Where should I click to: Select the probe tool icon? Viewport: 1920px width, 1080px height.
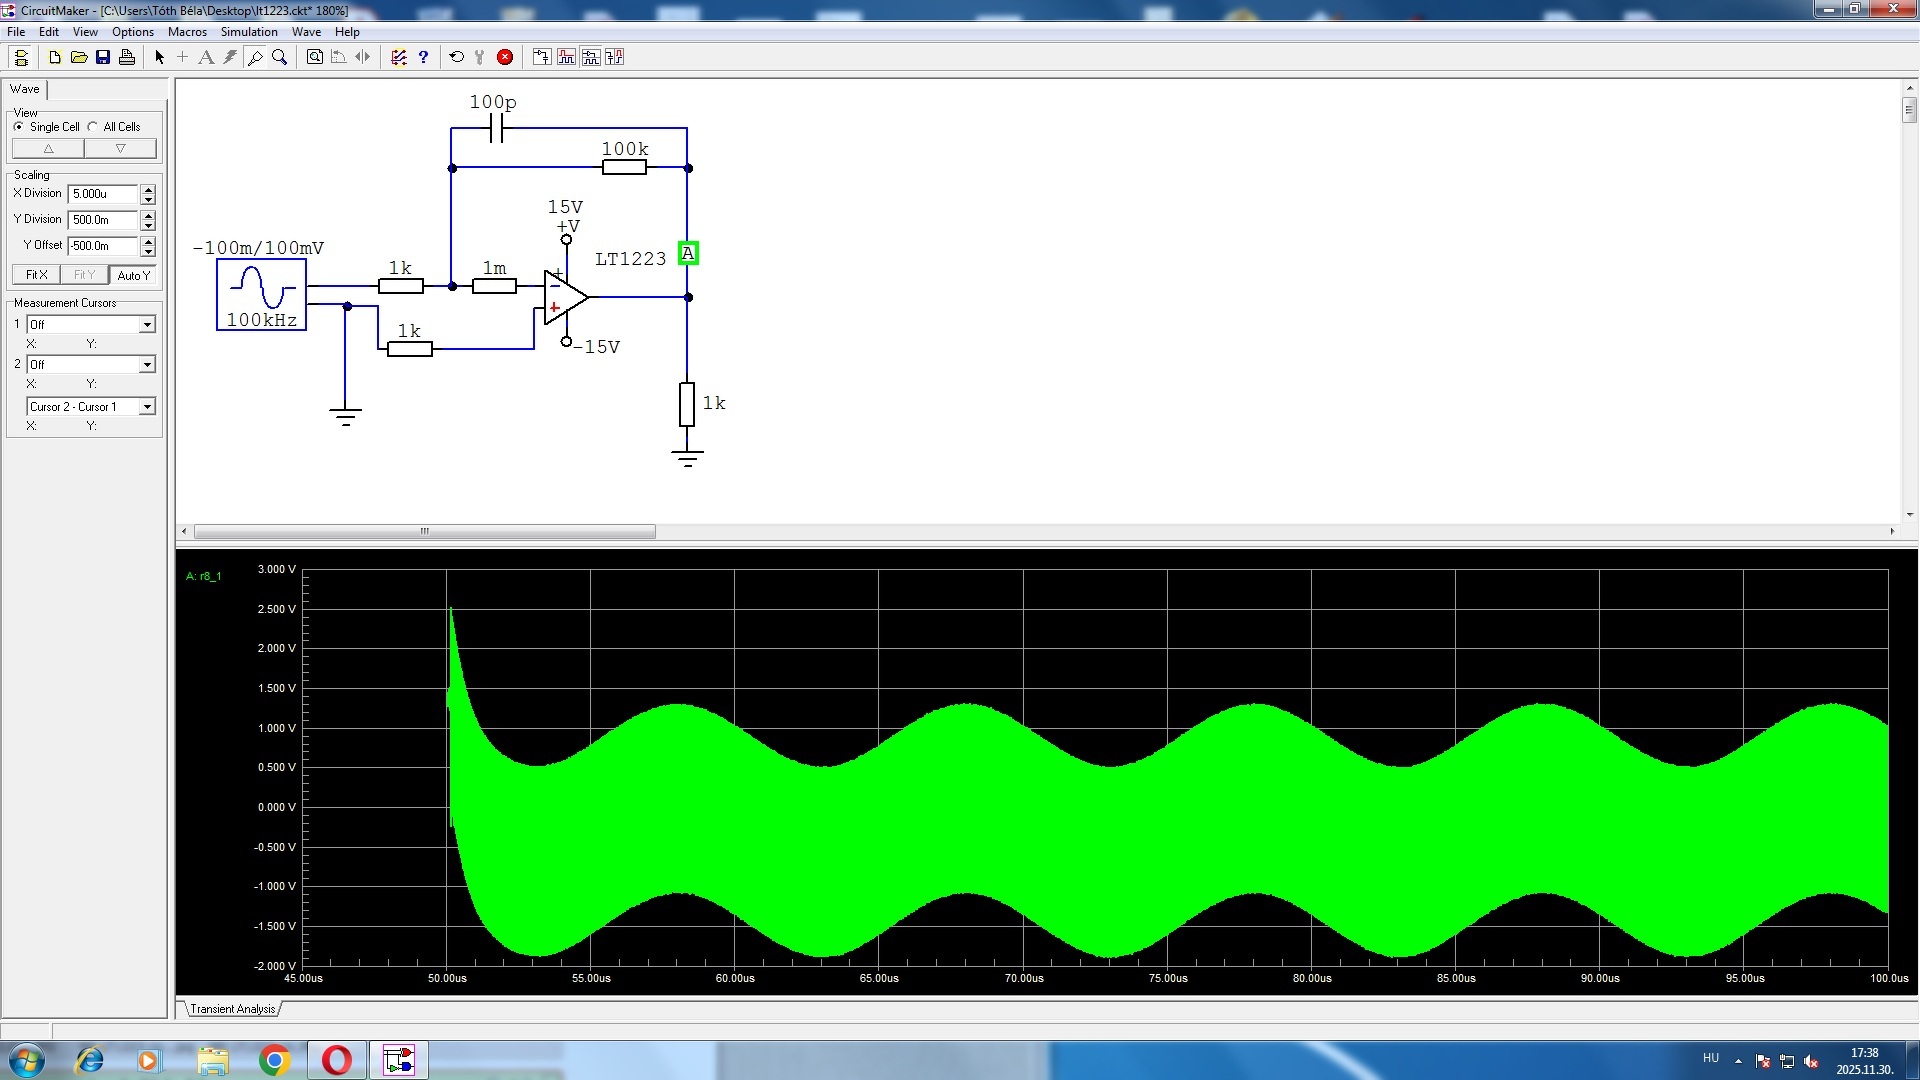pos(255,57)
